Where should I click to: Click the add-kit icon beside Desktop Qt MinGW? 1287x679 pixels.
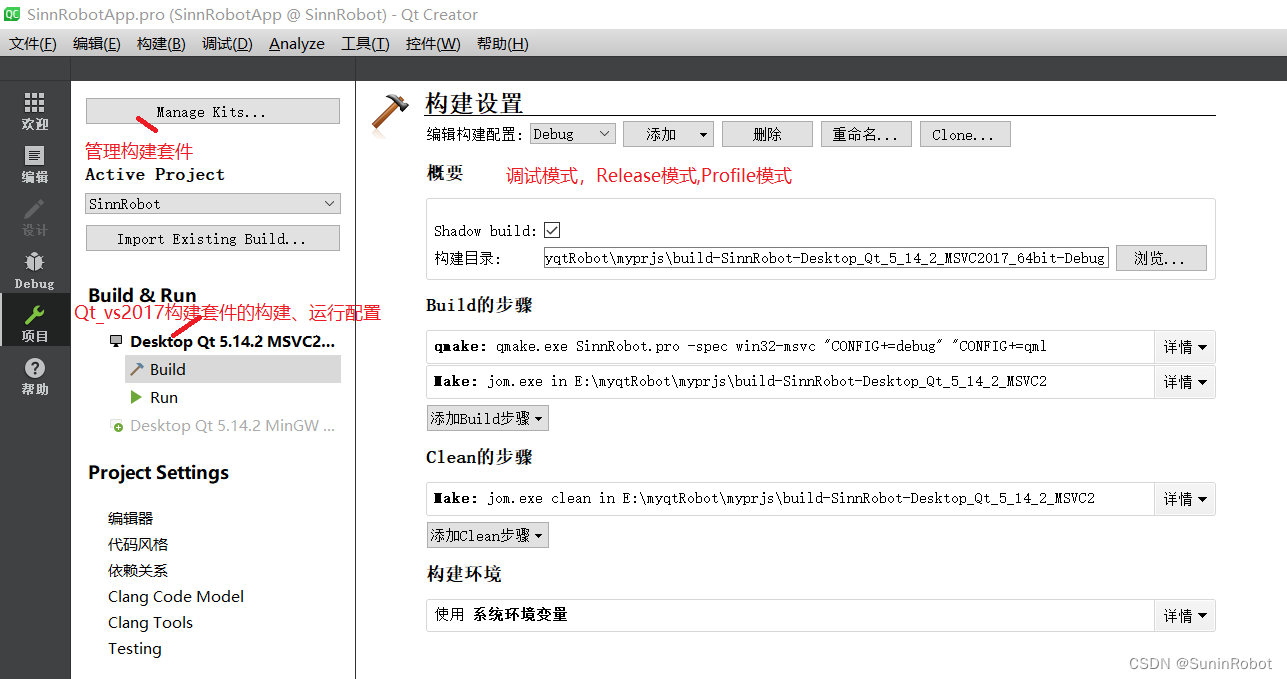[x=116, y=426]
